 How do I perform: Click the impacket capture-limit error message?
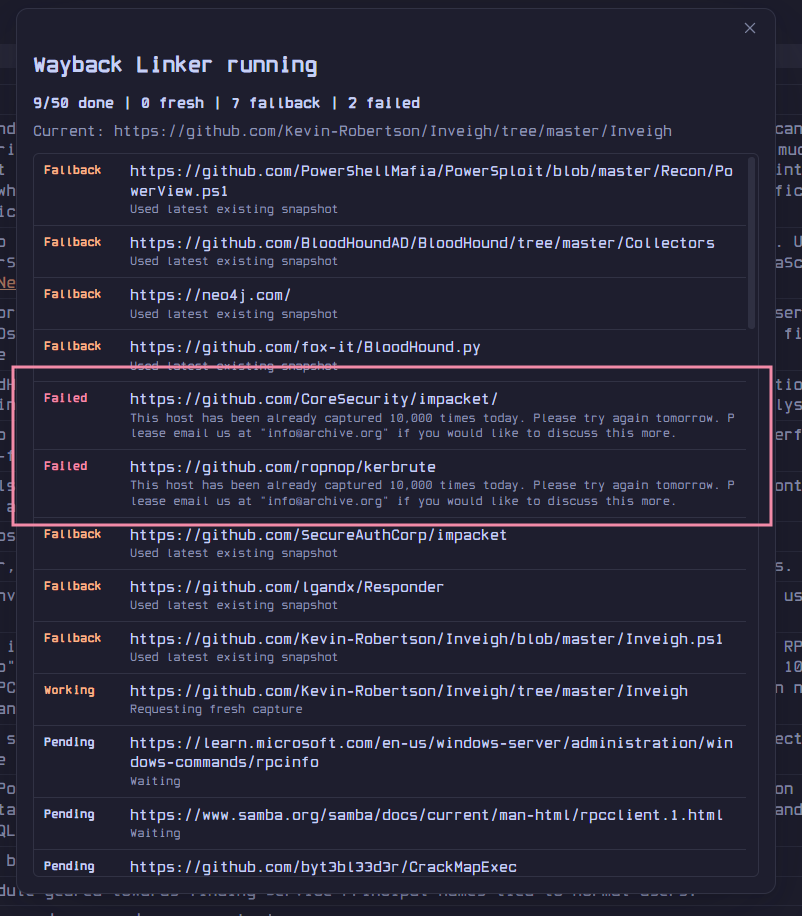pos(432,425)
